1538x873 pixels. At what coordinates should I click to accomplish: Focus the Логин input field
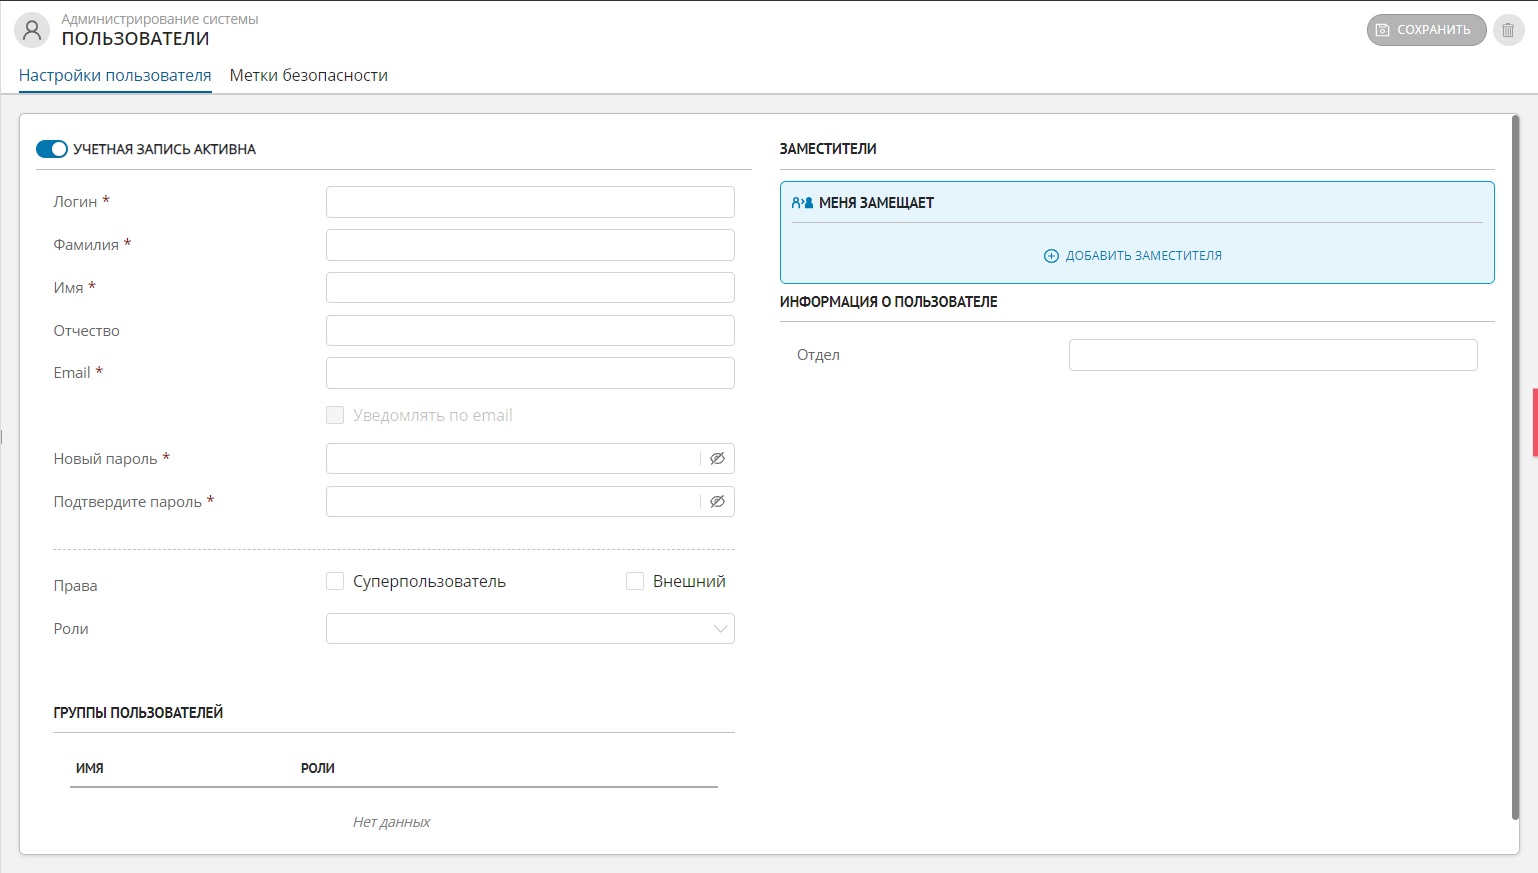530,202
